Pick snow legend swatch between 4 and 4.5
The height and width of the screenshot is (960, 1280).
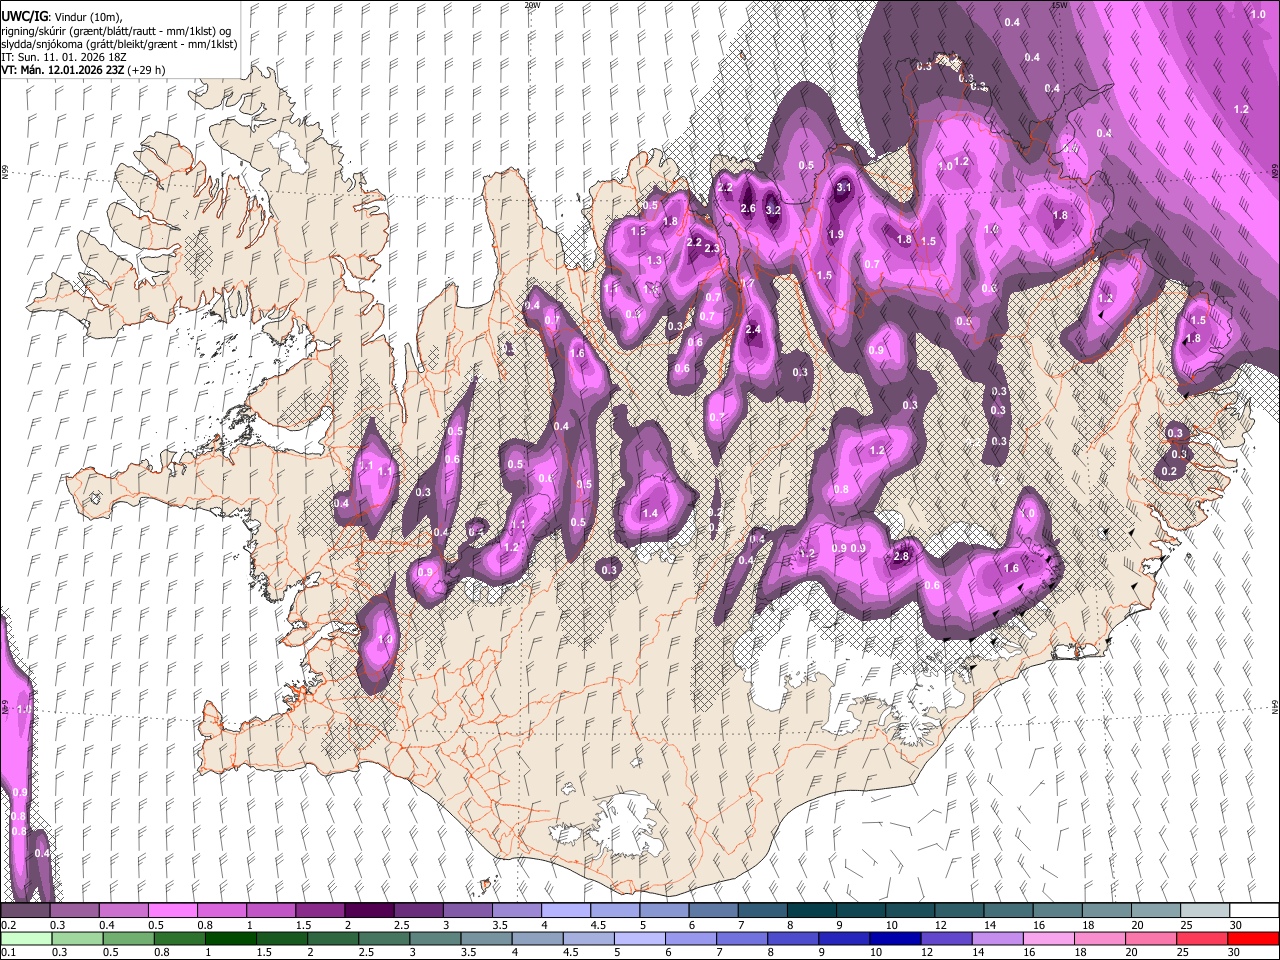click(x=566, y=910)
